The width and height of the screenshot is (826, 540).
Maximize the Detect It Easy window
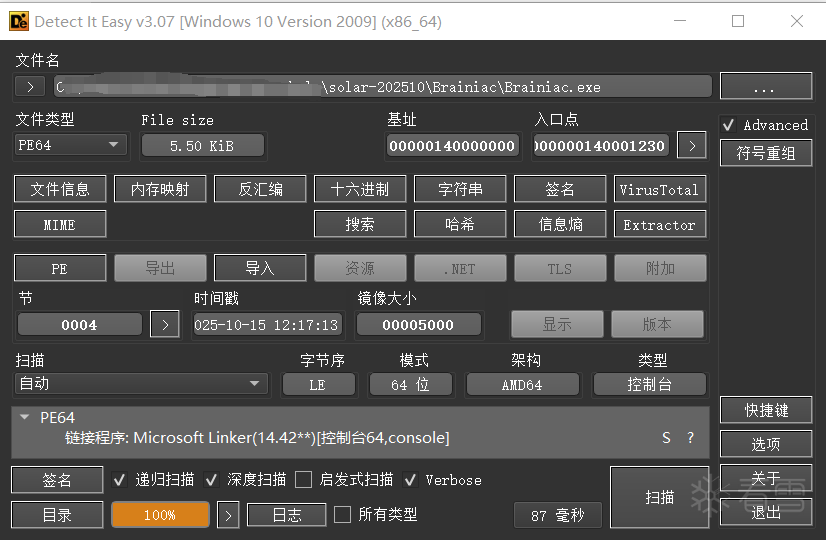[738, 21]
